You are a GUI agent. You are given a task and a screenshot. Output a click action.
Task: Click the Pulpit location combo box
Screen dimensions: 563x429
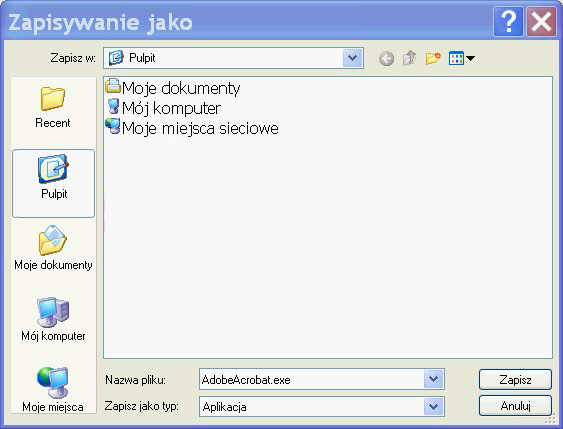(233, 58)
